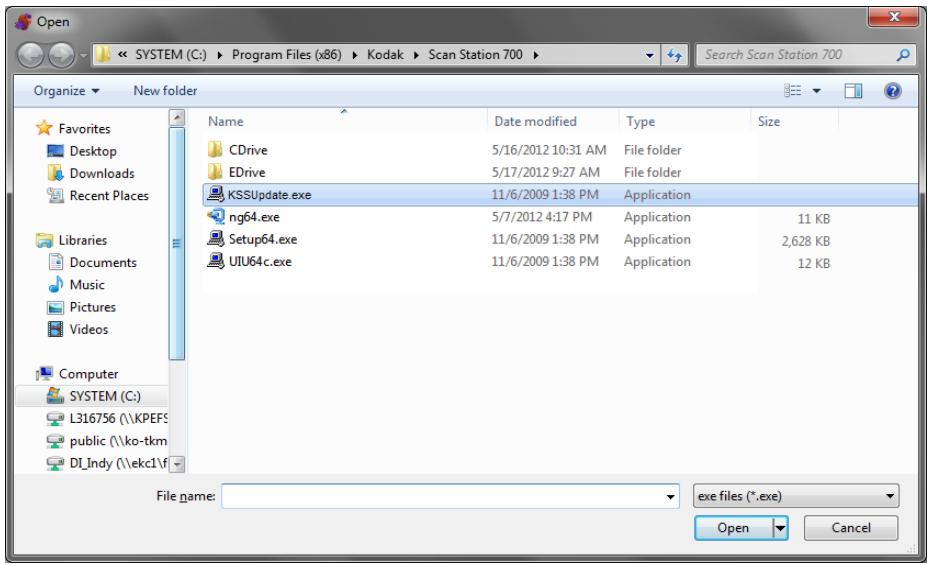Viewport: 929px width, 565px height.
Task: Select the L316756 network drive
Action: pos(107,418)
